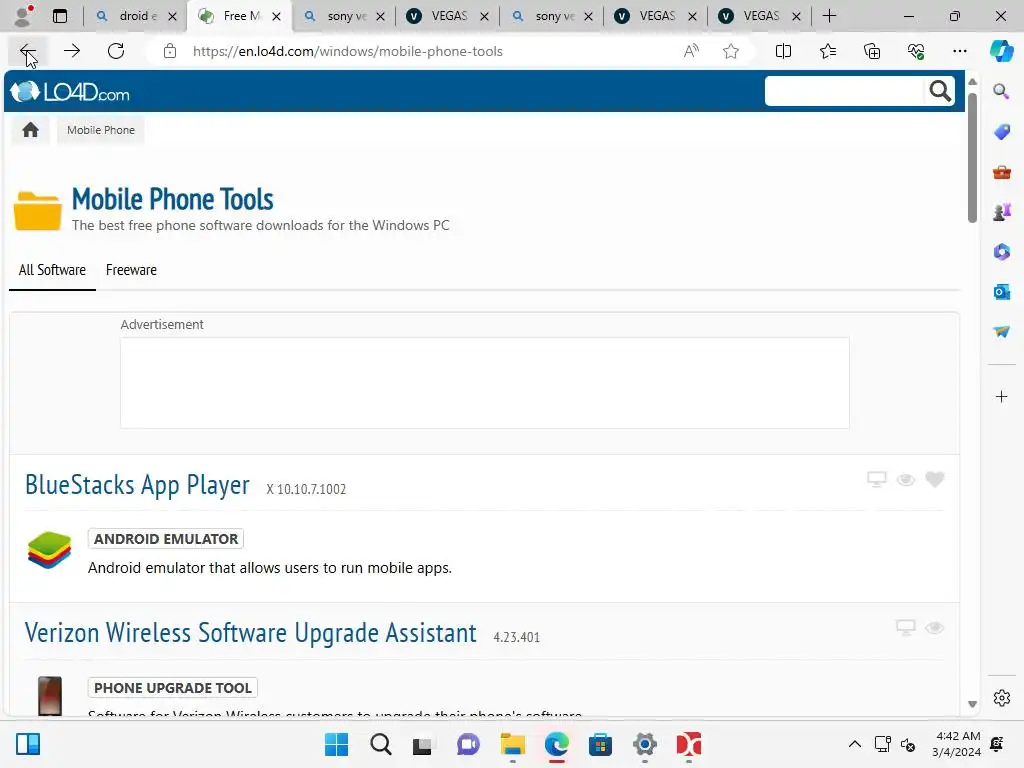Open Settings and more ellipsis menu
Viewport: 1024px width, 768px height.
[x=959, y=51]
